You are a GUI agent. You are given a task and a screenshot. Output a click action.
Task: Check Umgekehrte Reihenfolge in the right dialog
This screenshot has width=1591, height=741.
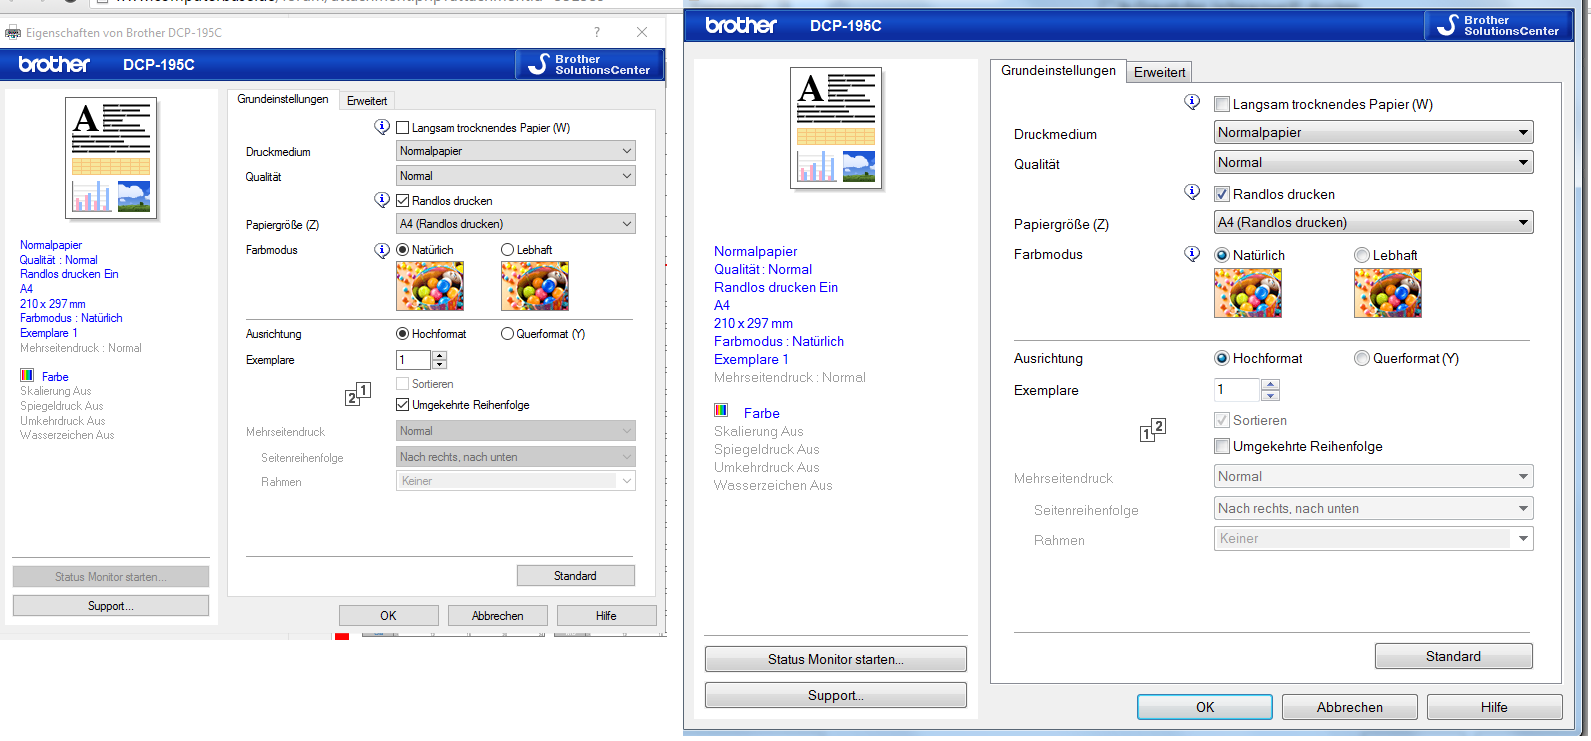1222,446
